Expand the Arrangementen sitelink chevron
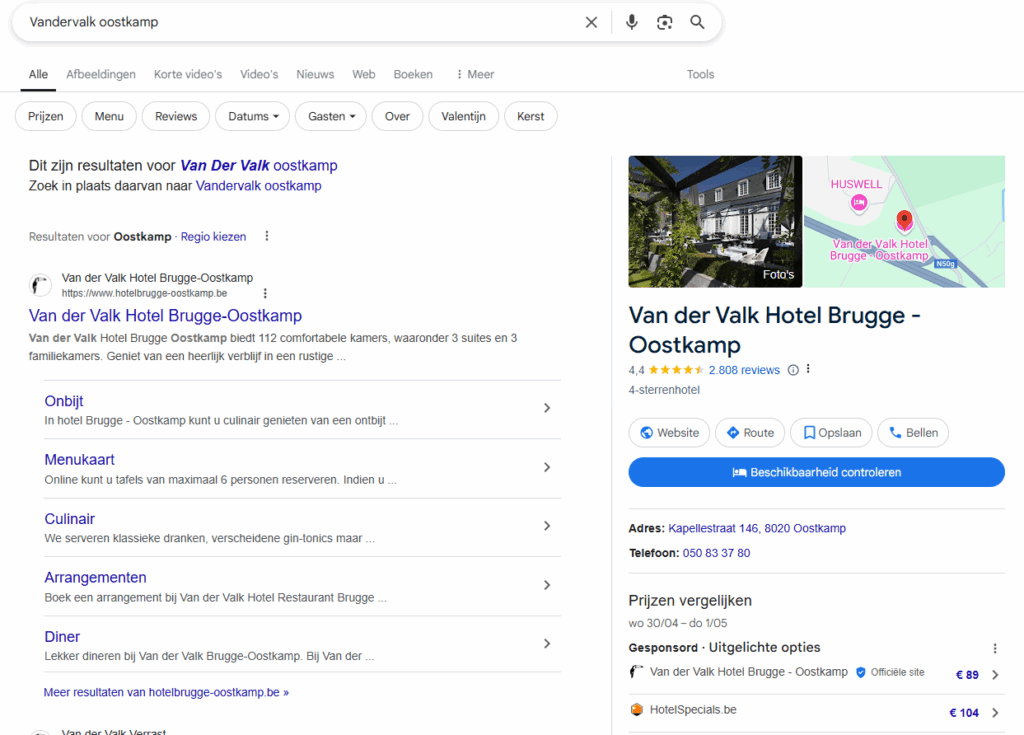The image size is (1024, 735). pyautogui.click(x=547, y=585)
